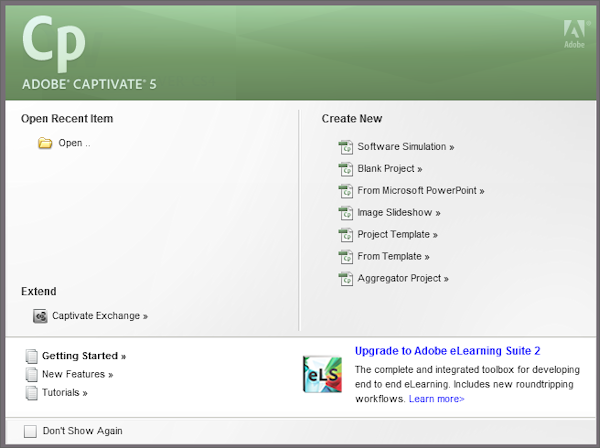Viewport: 600px width, 448px height.
Task: Click the Image Slideshow project icon
Action: pyautogui.click(x=347, y=213)
